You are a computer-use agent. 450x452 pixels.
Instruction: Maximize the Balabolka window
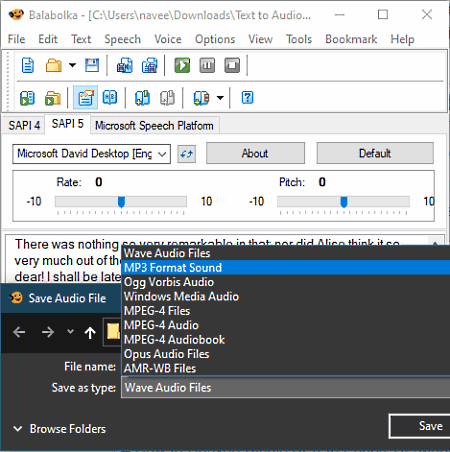click(383, 14)
